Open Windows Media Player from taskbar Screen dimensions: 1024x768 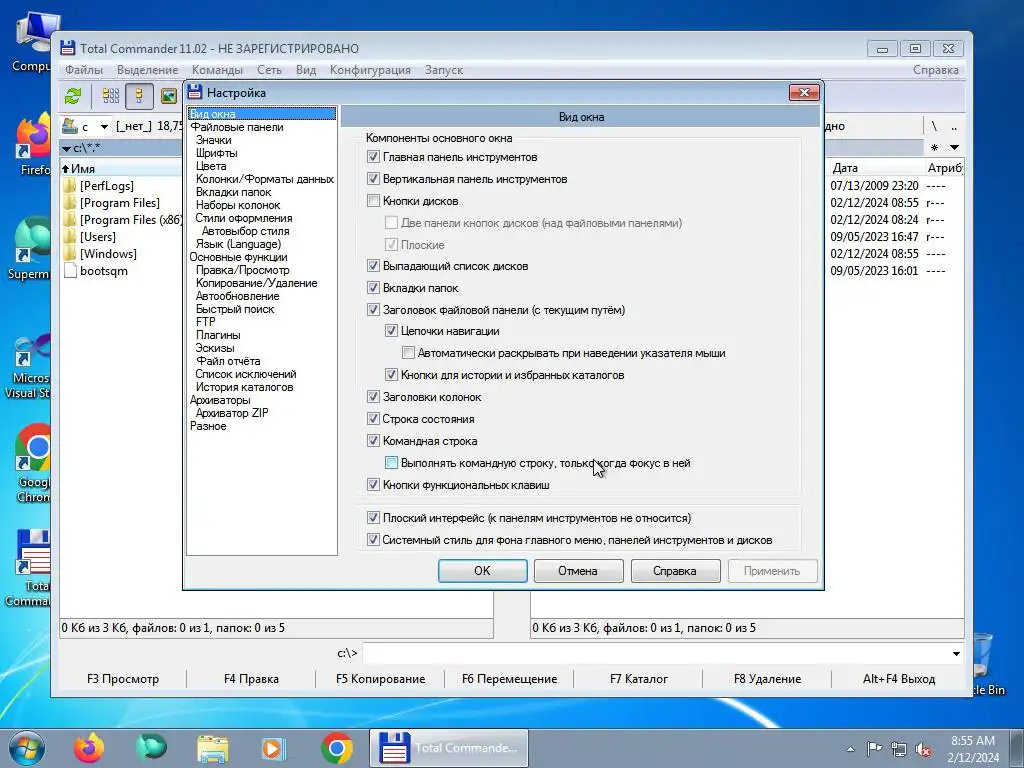pos(273,748)
